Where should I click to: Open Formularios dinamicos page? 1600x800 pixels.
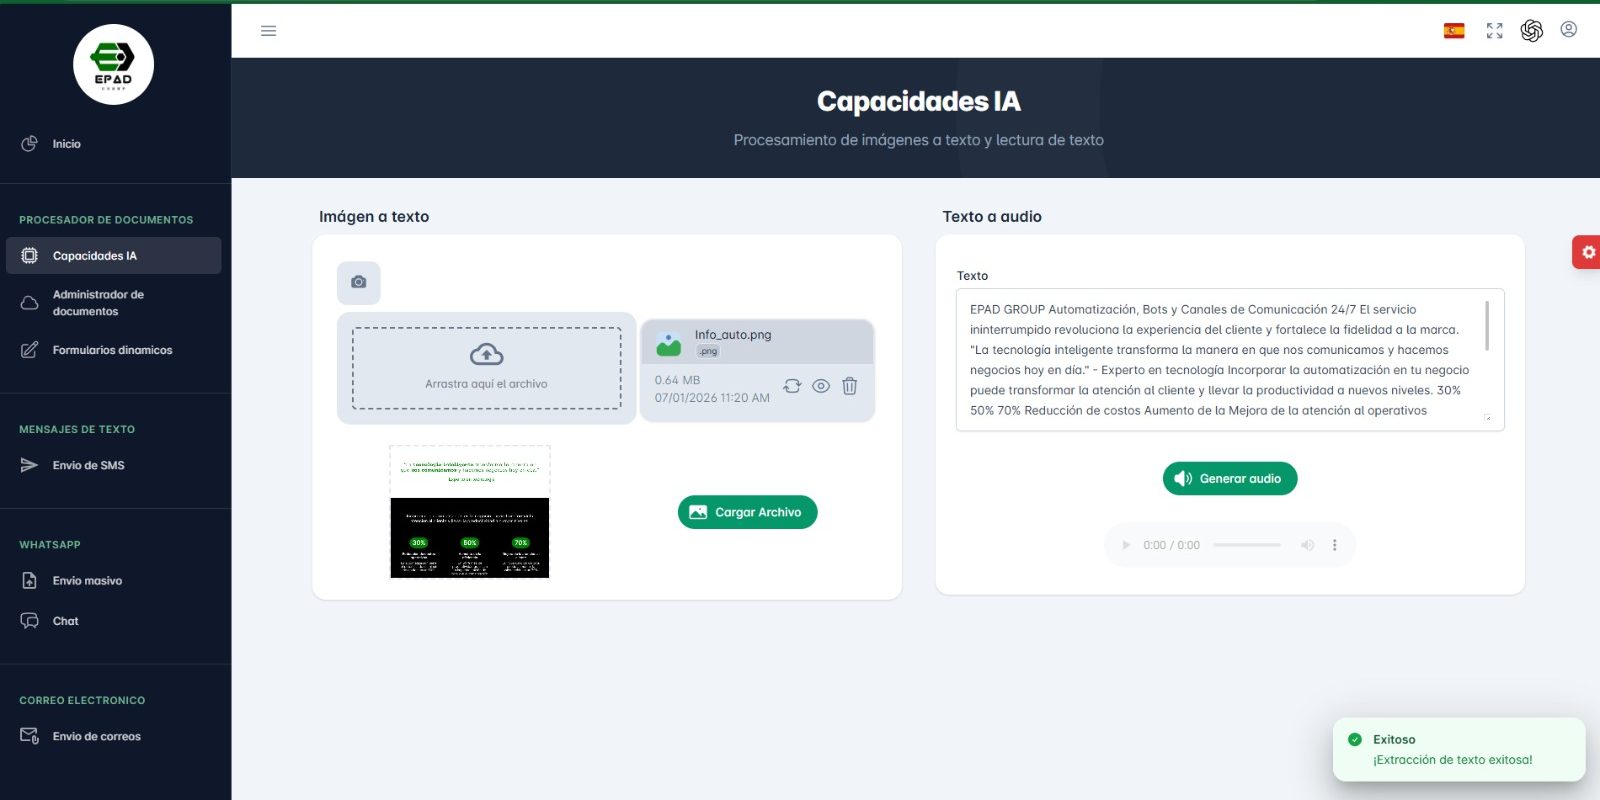click(113, 350)
